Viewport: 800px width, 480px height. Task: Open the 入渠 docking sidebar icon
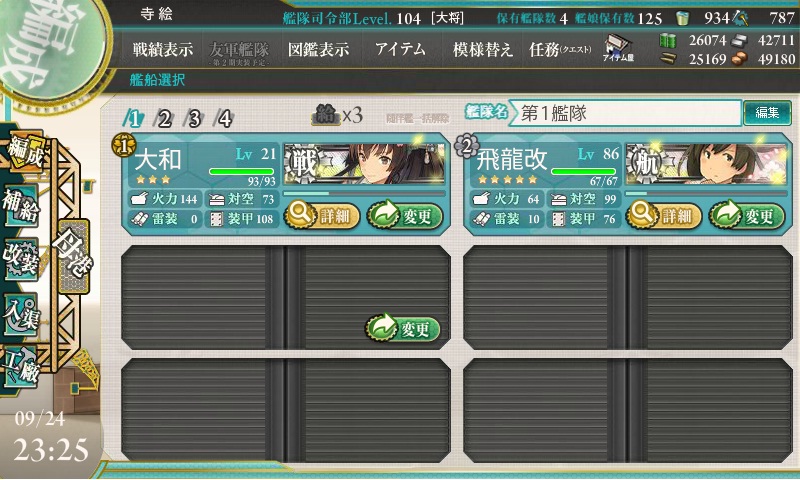tap(20, 314)
